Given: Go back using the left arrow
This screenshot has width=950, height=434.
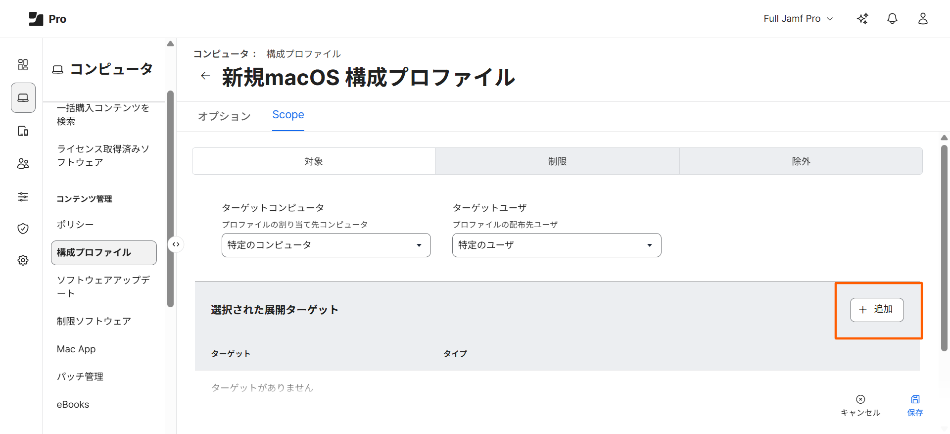Looking at the screenshot, I should click(x=206, y=76).
